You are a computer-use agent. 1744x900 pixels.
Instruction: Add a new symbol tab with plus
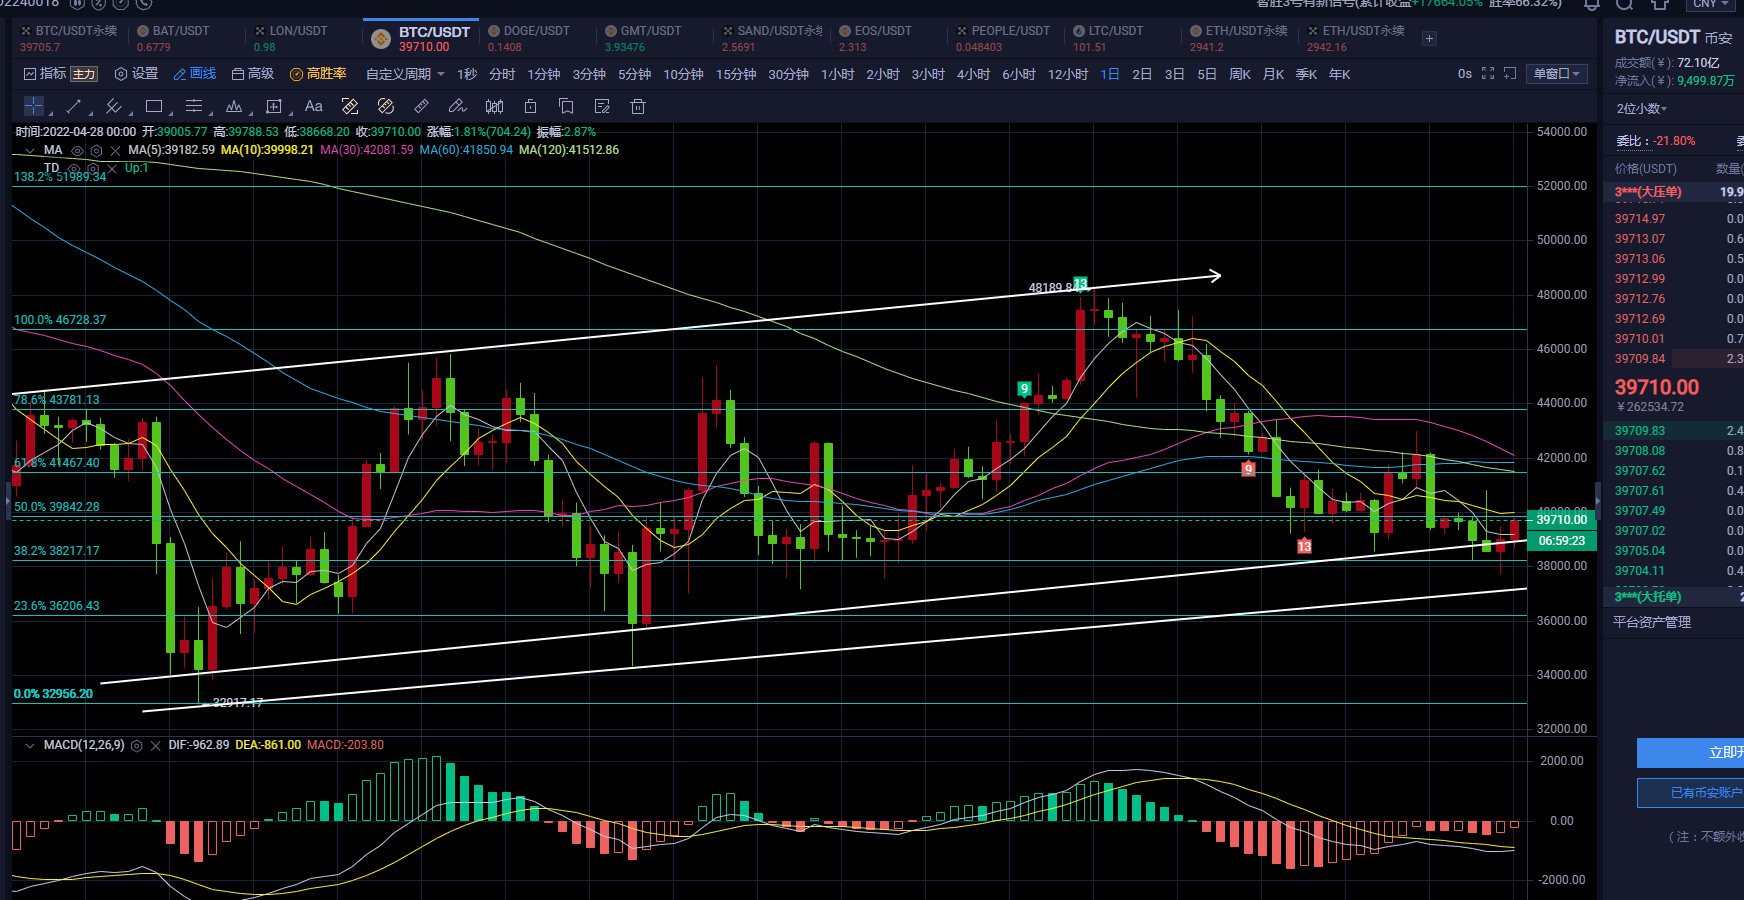click(x=1430, y=39)
